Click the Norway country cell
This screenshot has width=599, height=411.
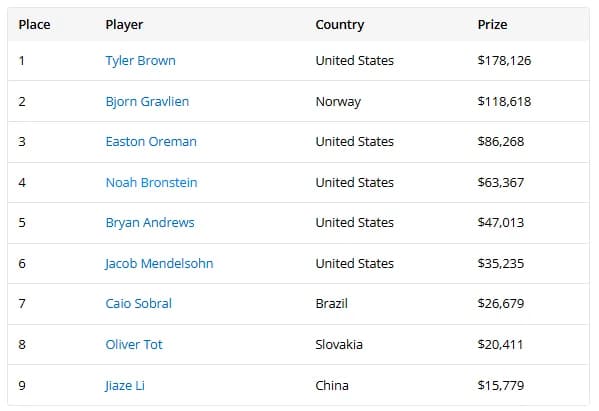338,102
